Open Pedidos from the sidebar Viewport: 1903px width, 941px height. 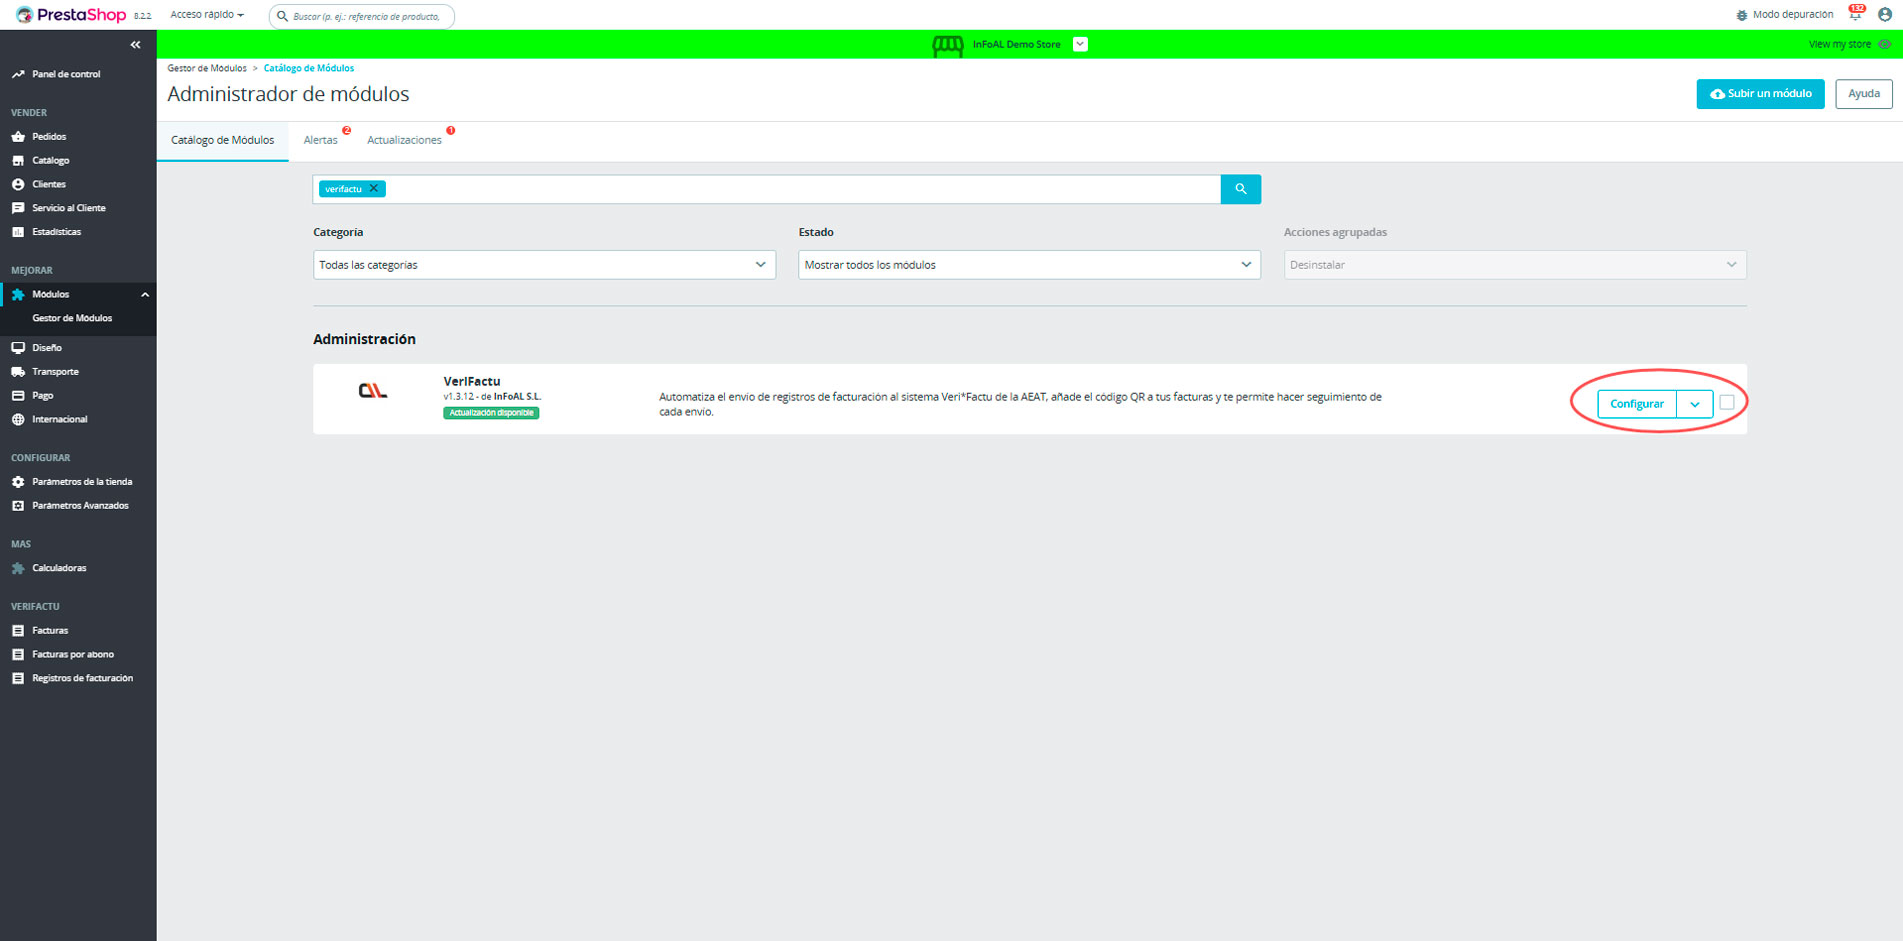click(49, 136)
